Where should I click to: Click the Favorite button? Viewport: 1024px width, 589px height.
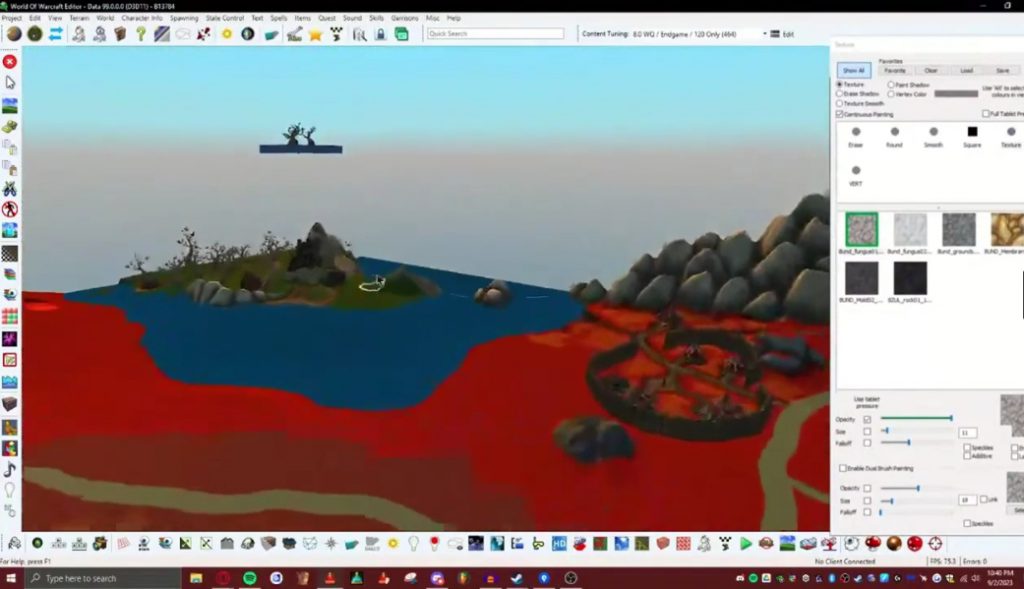tap(895, 71)
